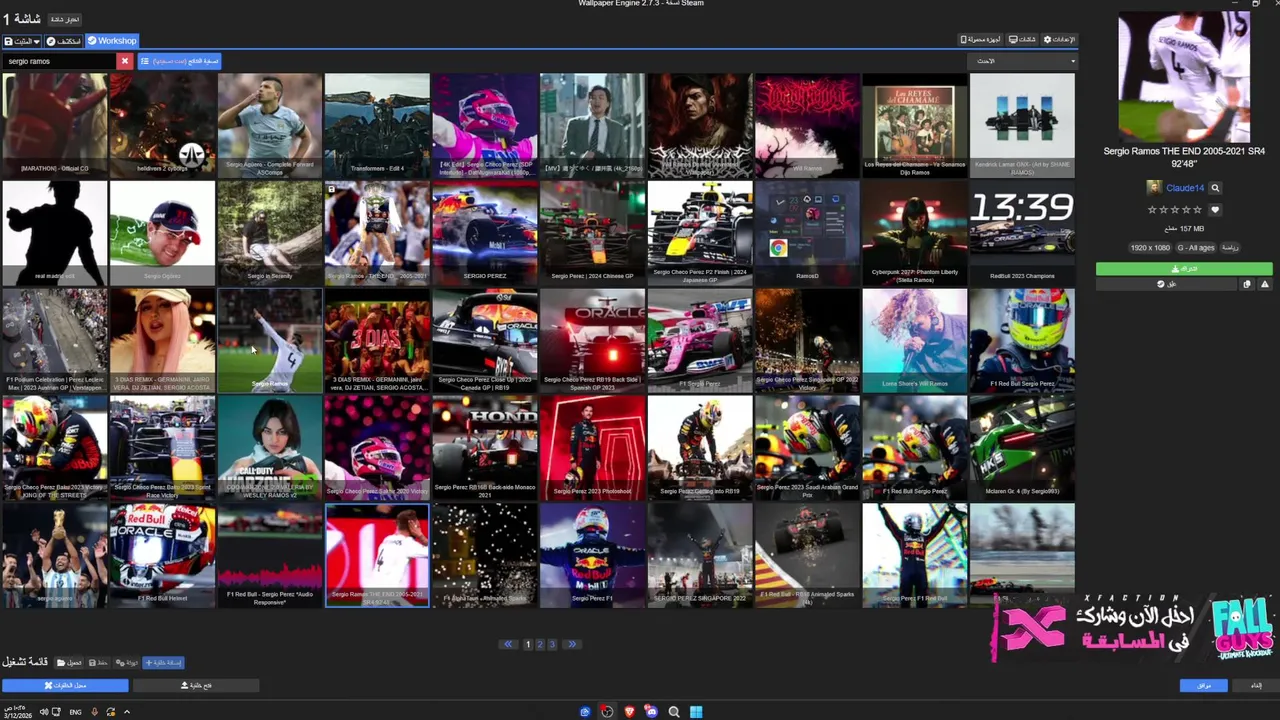1280x720 pixels.
Task: Switch to the Workshop tab
Action: pyautogui.click(x=111, y=41)
